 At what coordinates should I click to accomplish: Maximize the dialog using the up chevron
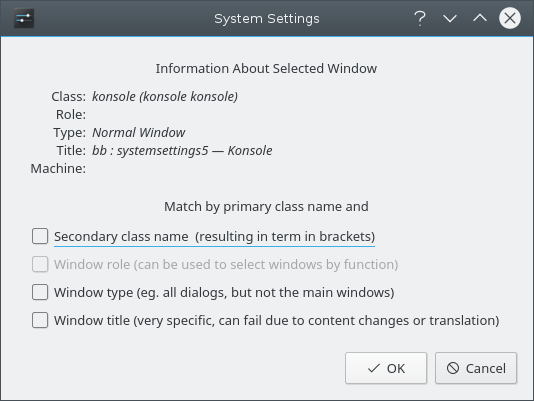480,18
